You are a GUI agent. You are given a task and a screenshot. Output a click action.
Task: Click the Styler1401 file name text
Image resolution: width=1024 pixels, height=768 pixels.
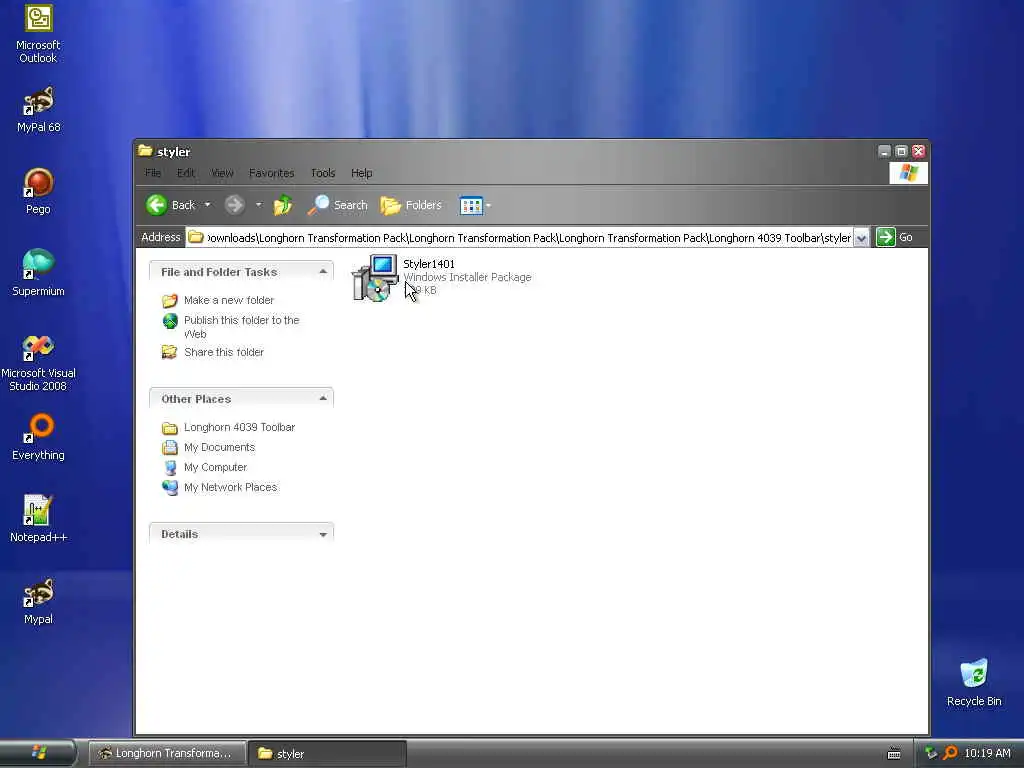[428, 264]
